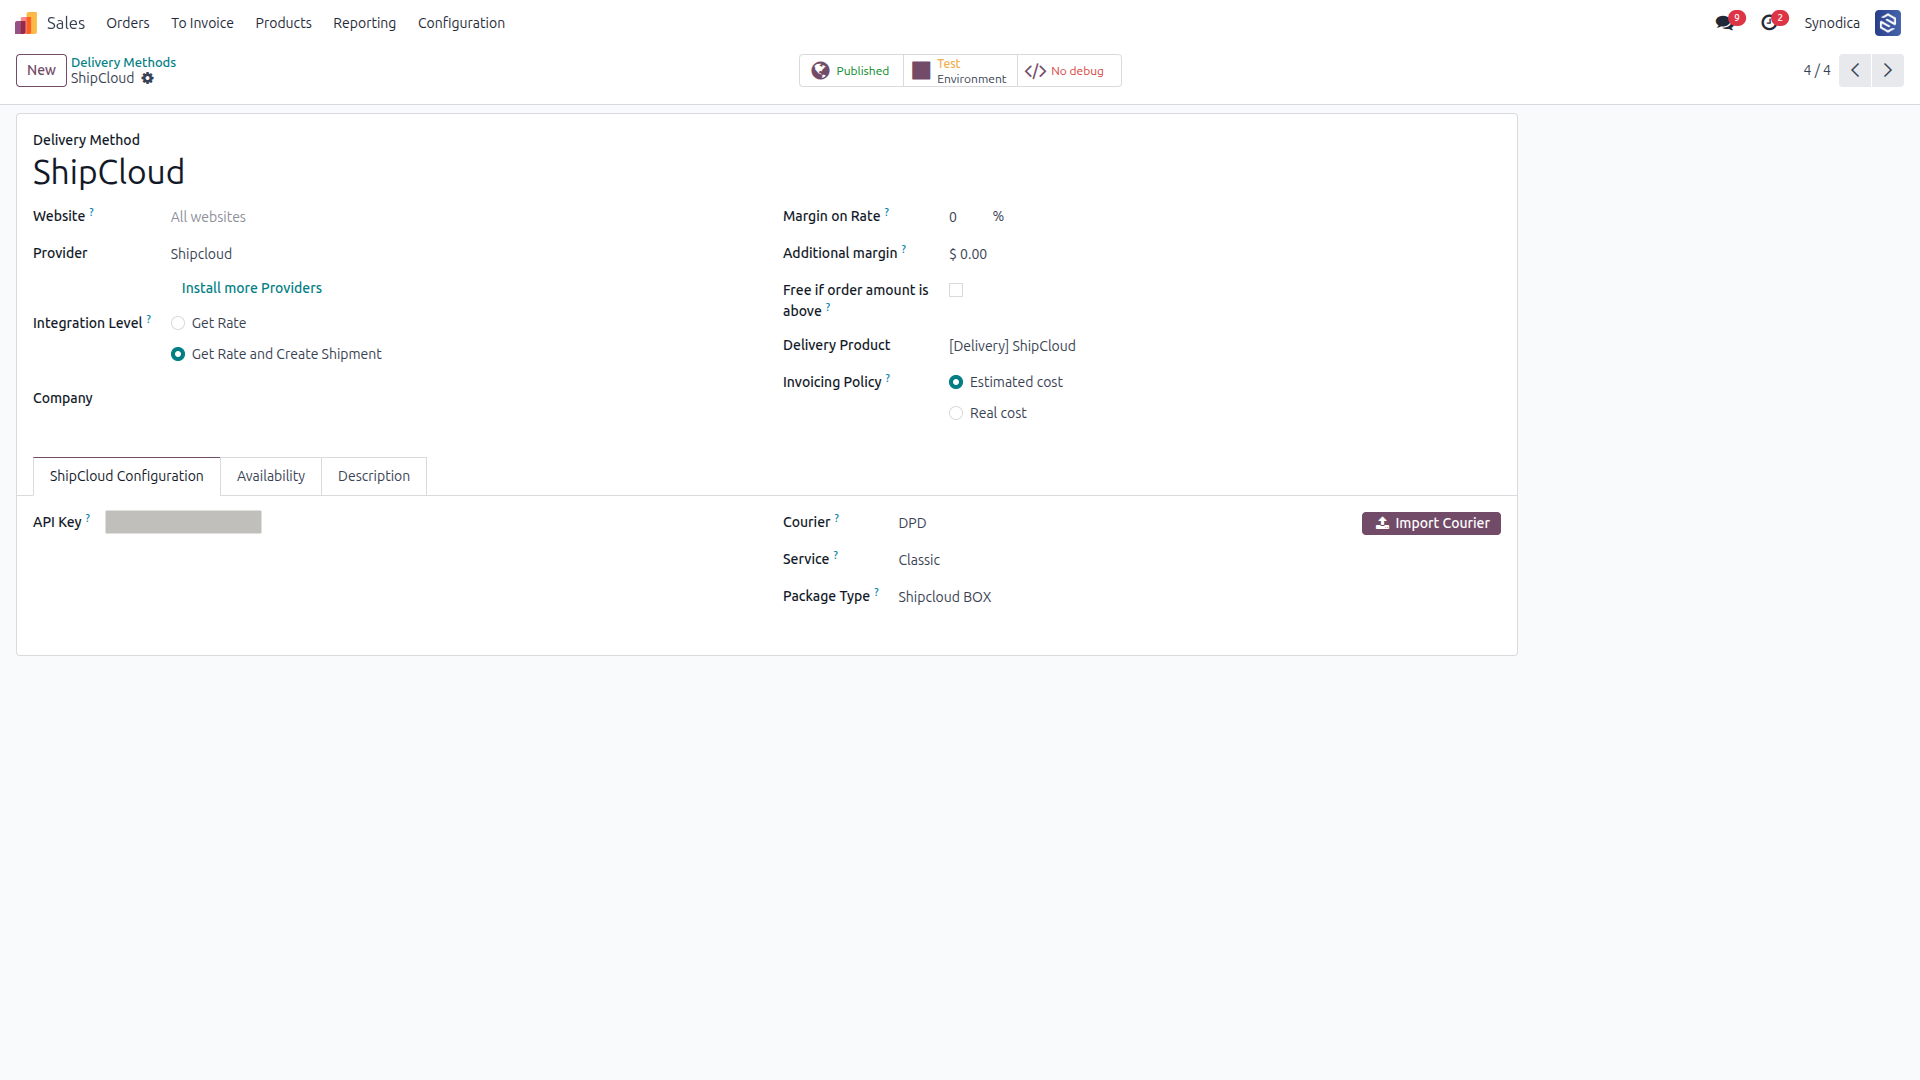Open the Orders menu
The width and height of the screenshot is (1920, 1080).
pos(128,23)
